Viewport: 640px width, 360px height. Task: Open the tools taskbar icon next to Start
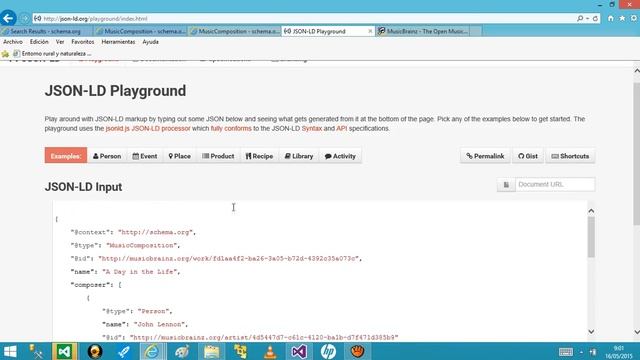36,351
